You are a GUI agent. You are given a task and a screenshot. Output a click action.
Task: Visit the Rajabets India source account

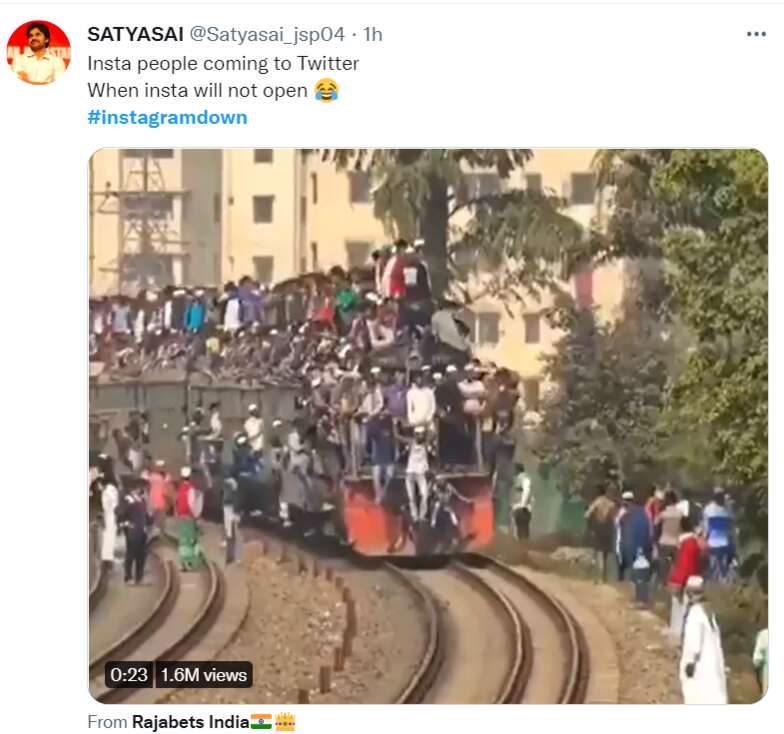pyautogui.click(x=190, y=722)
